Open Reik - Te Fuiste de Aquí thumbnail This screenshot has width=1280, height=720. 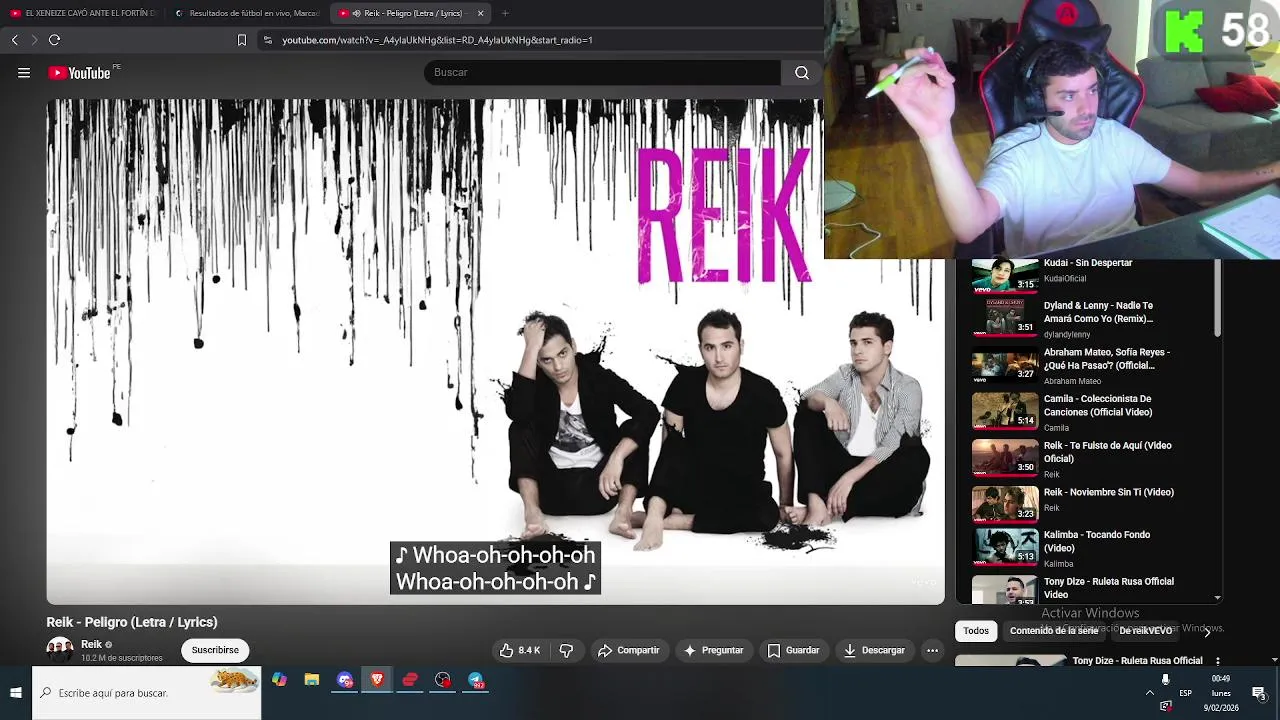coord(1005,458)
